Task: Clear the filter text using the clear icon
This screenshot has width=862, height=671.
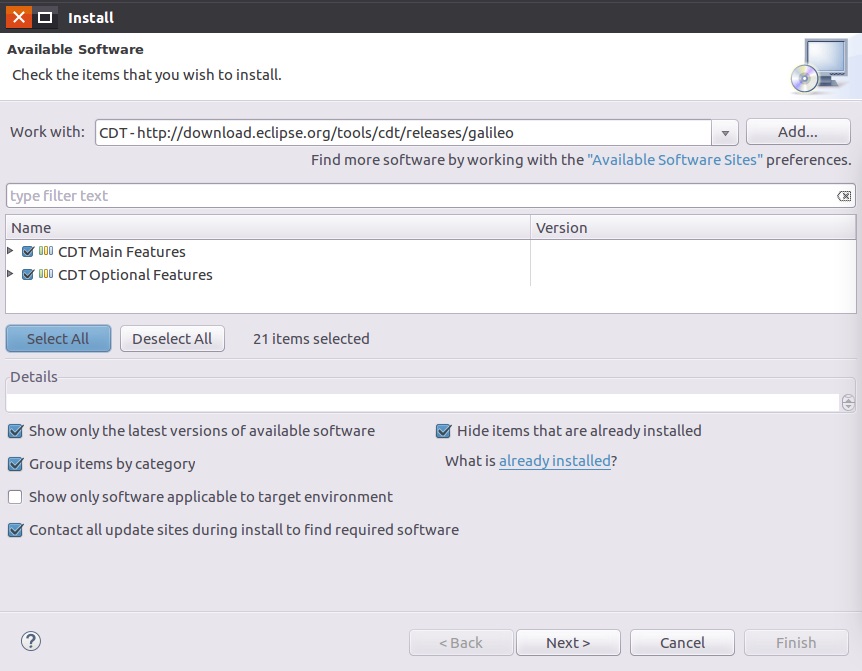Action: coord(844,196)
